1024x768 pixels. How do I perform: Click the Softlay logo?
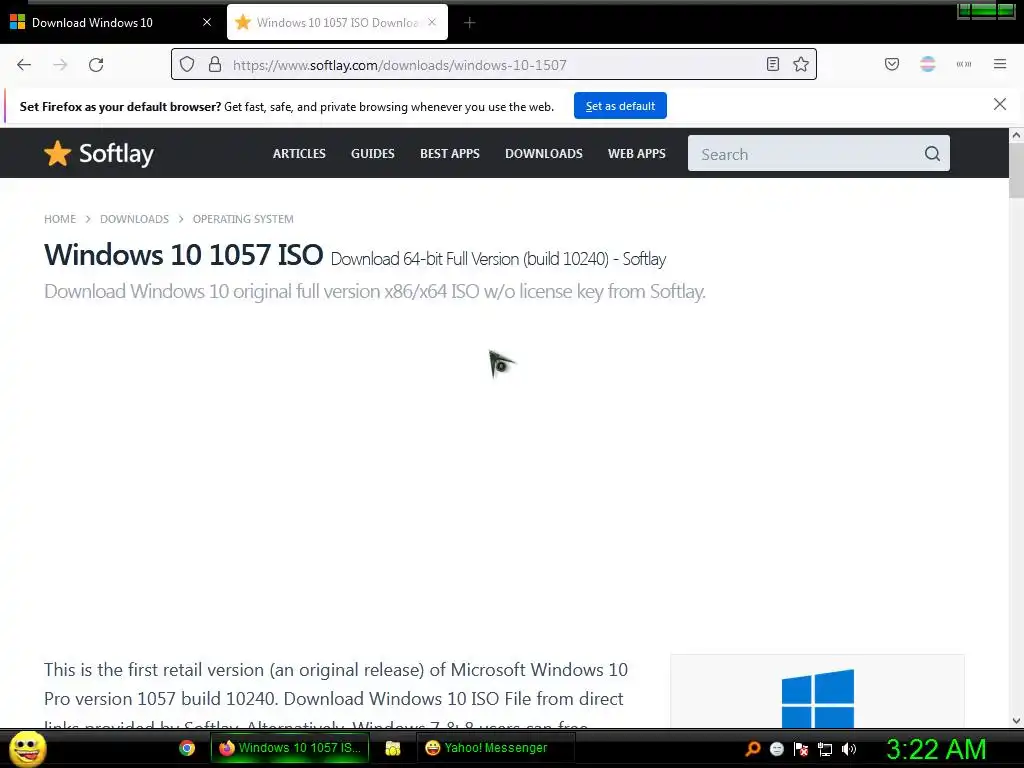[99, 154]
